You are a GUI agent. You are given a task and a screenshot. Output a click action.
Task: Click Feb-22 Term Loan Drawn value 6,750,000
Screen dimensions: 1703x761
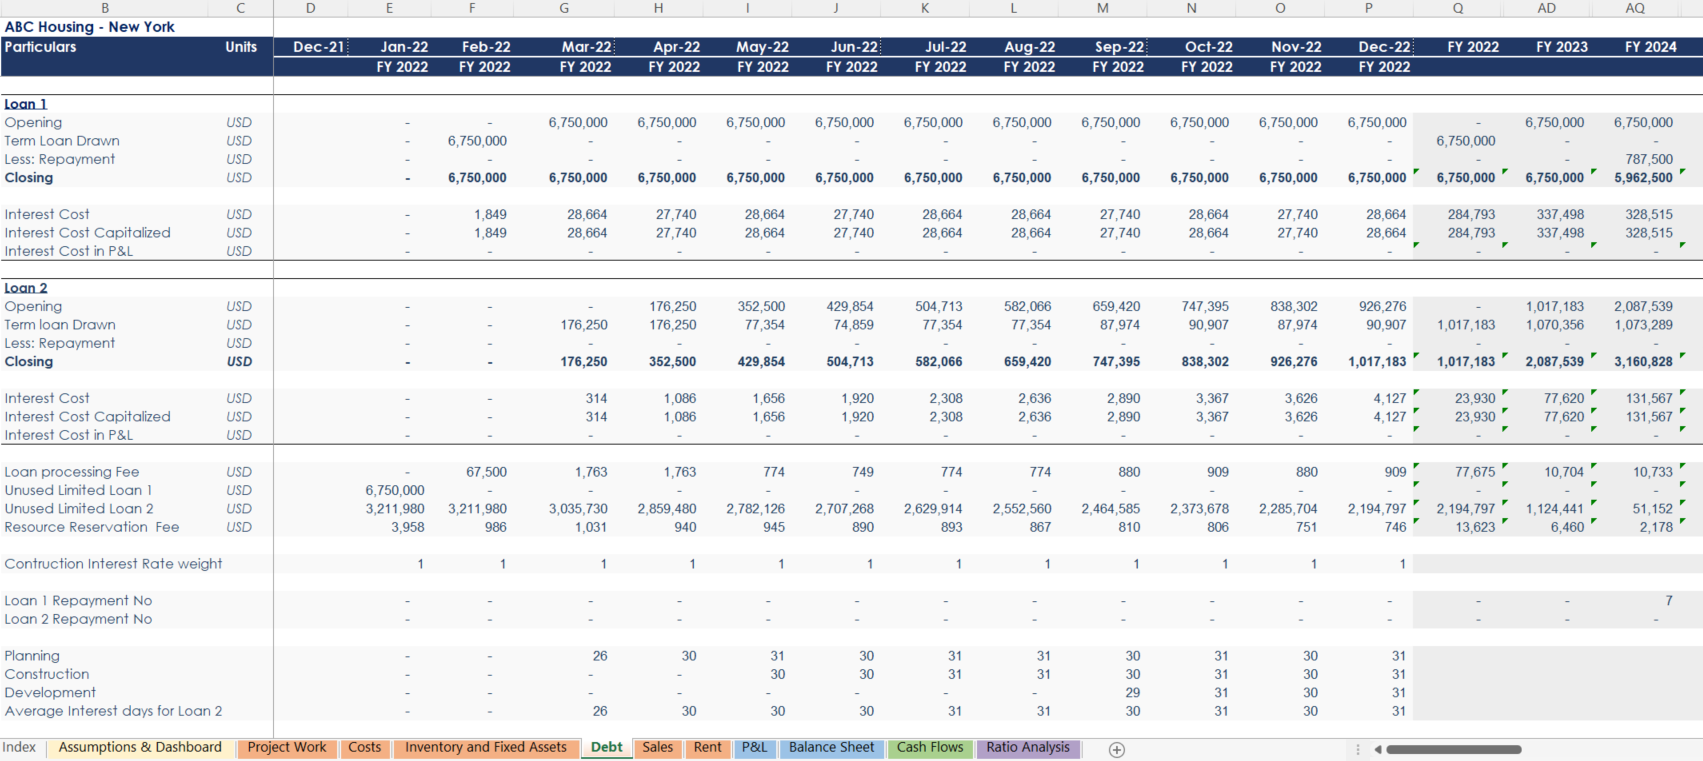point(477,141)
